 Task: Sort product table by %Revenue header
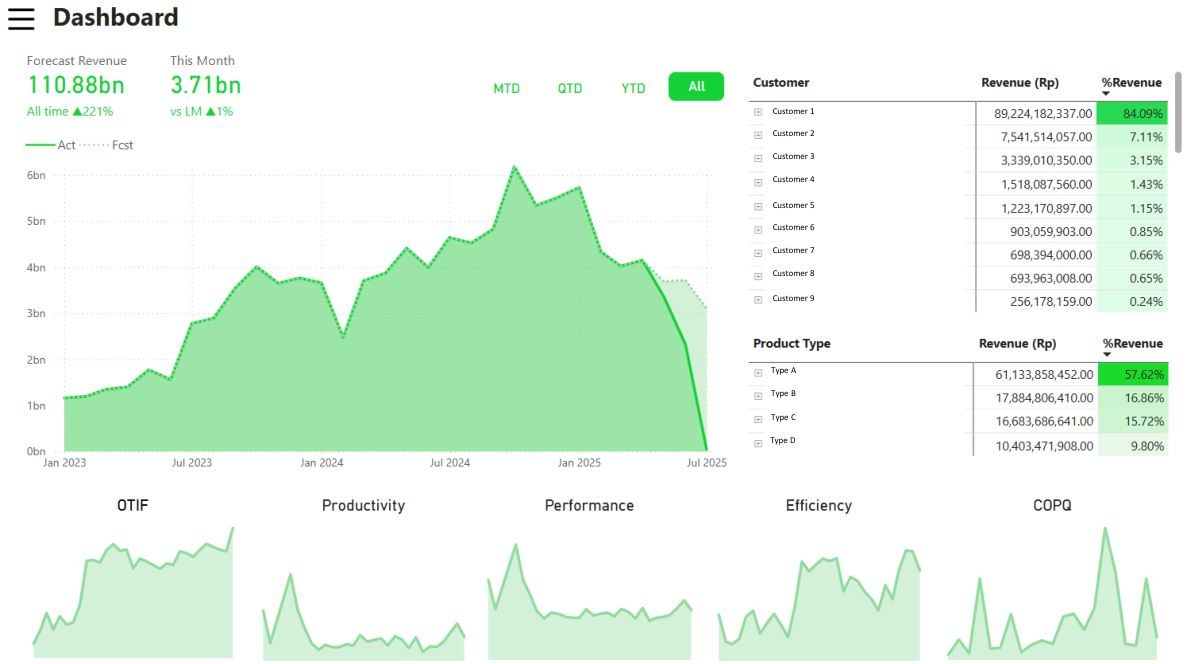click(x=1132, y=344)
